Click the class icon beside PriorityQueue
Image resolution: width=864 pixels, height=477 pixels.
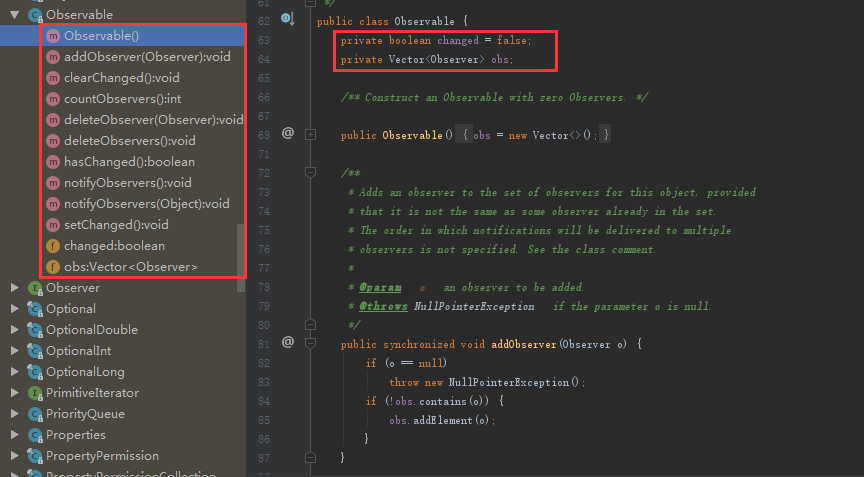pos(35,414)
